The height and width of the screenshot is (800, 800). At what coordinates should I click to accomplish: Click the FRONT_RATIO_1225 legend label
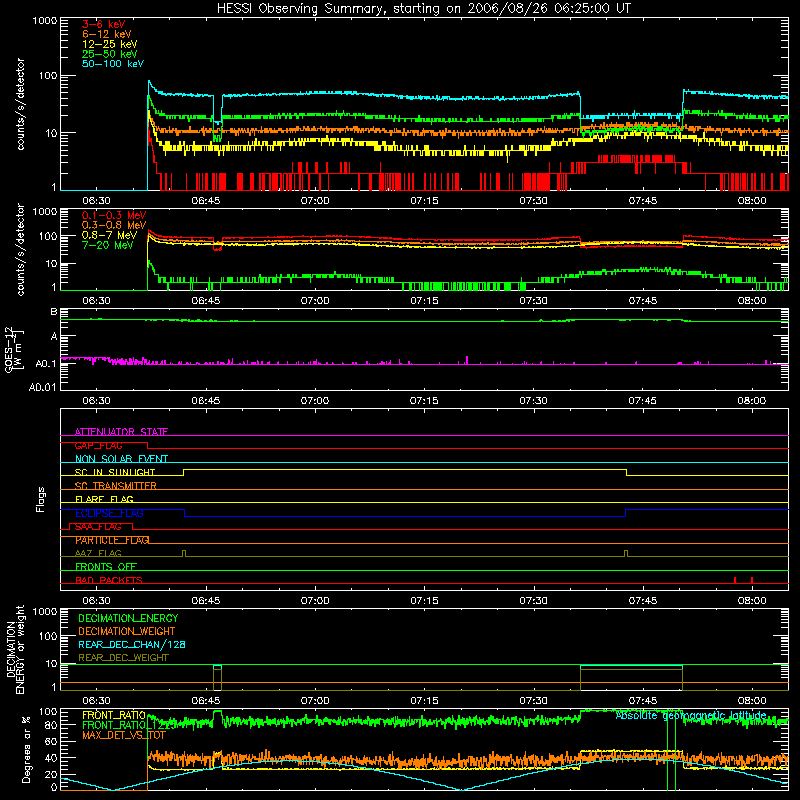(129, 725)
